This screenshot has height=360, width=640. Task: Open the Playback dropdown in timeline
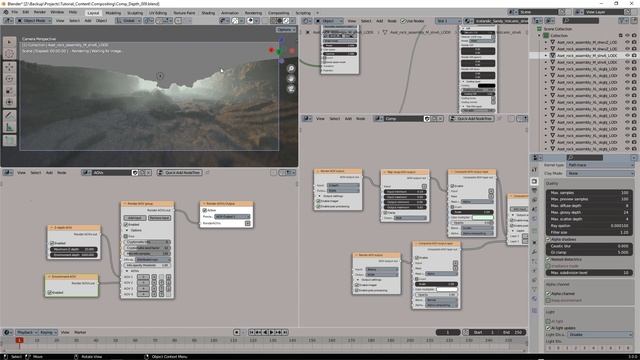[x=27, y=332]
